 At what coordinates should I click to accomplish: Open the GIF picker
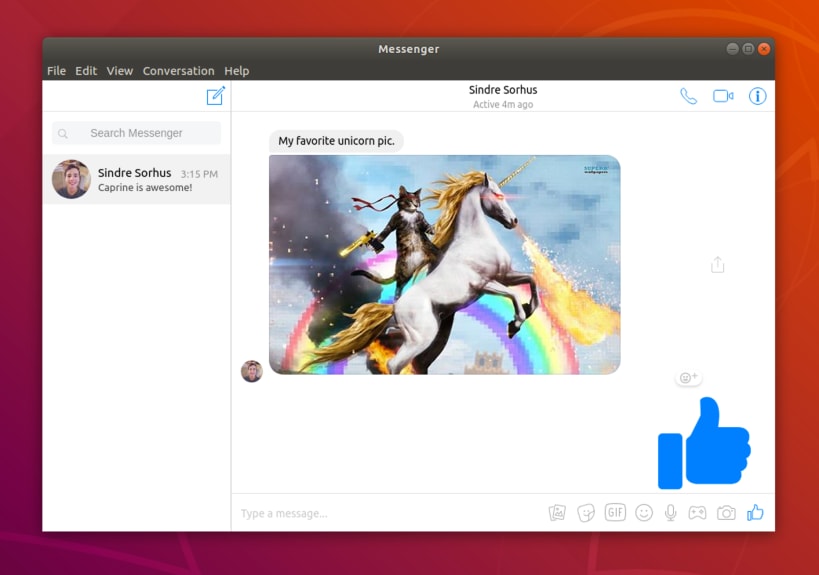615,512
